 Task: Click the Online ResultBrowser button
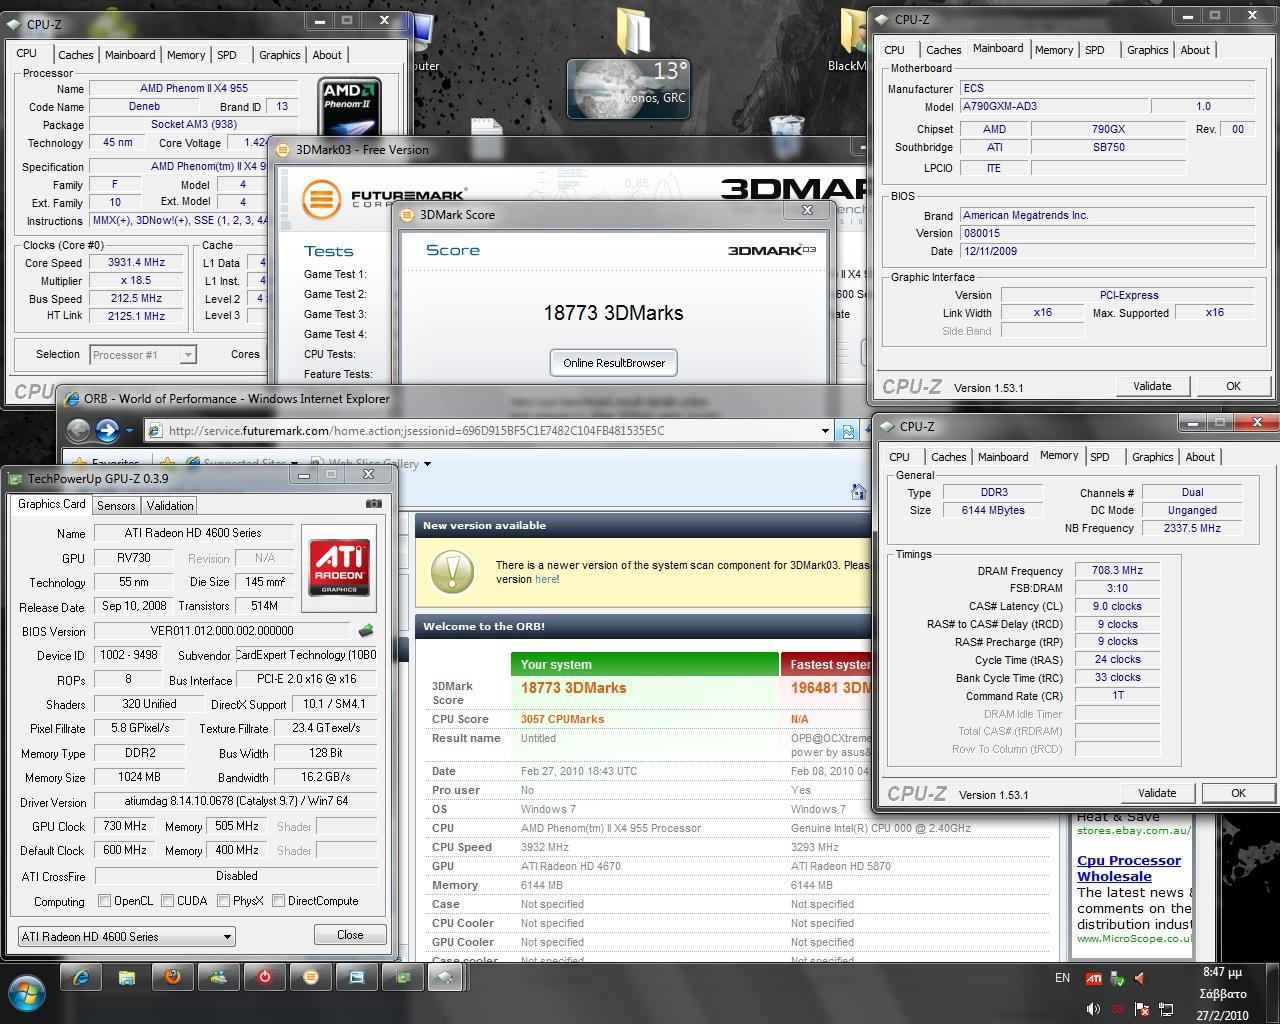[x=614, y=363]
